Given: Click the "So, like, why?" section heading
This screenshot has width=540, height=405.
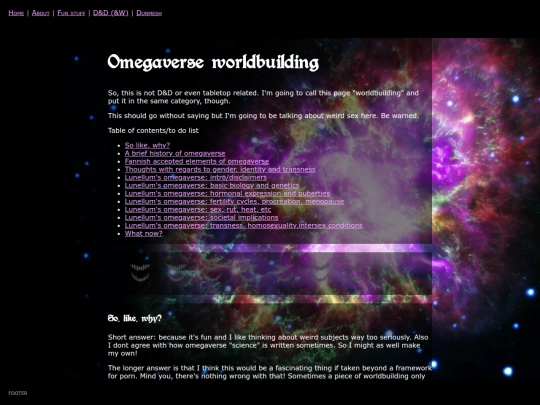Looking at the screenshot, I should (135, 319).
